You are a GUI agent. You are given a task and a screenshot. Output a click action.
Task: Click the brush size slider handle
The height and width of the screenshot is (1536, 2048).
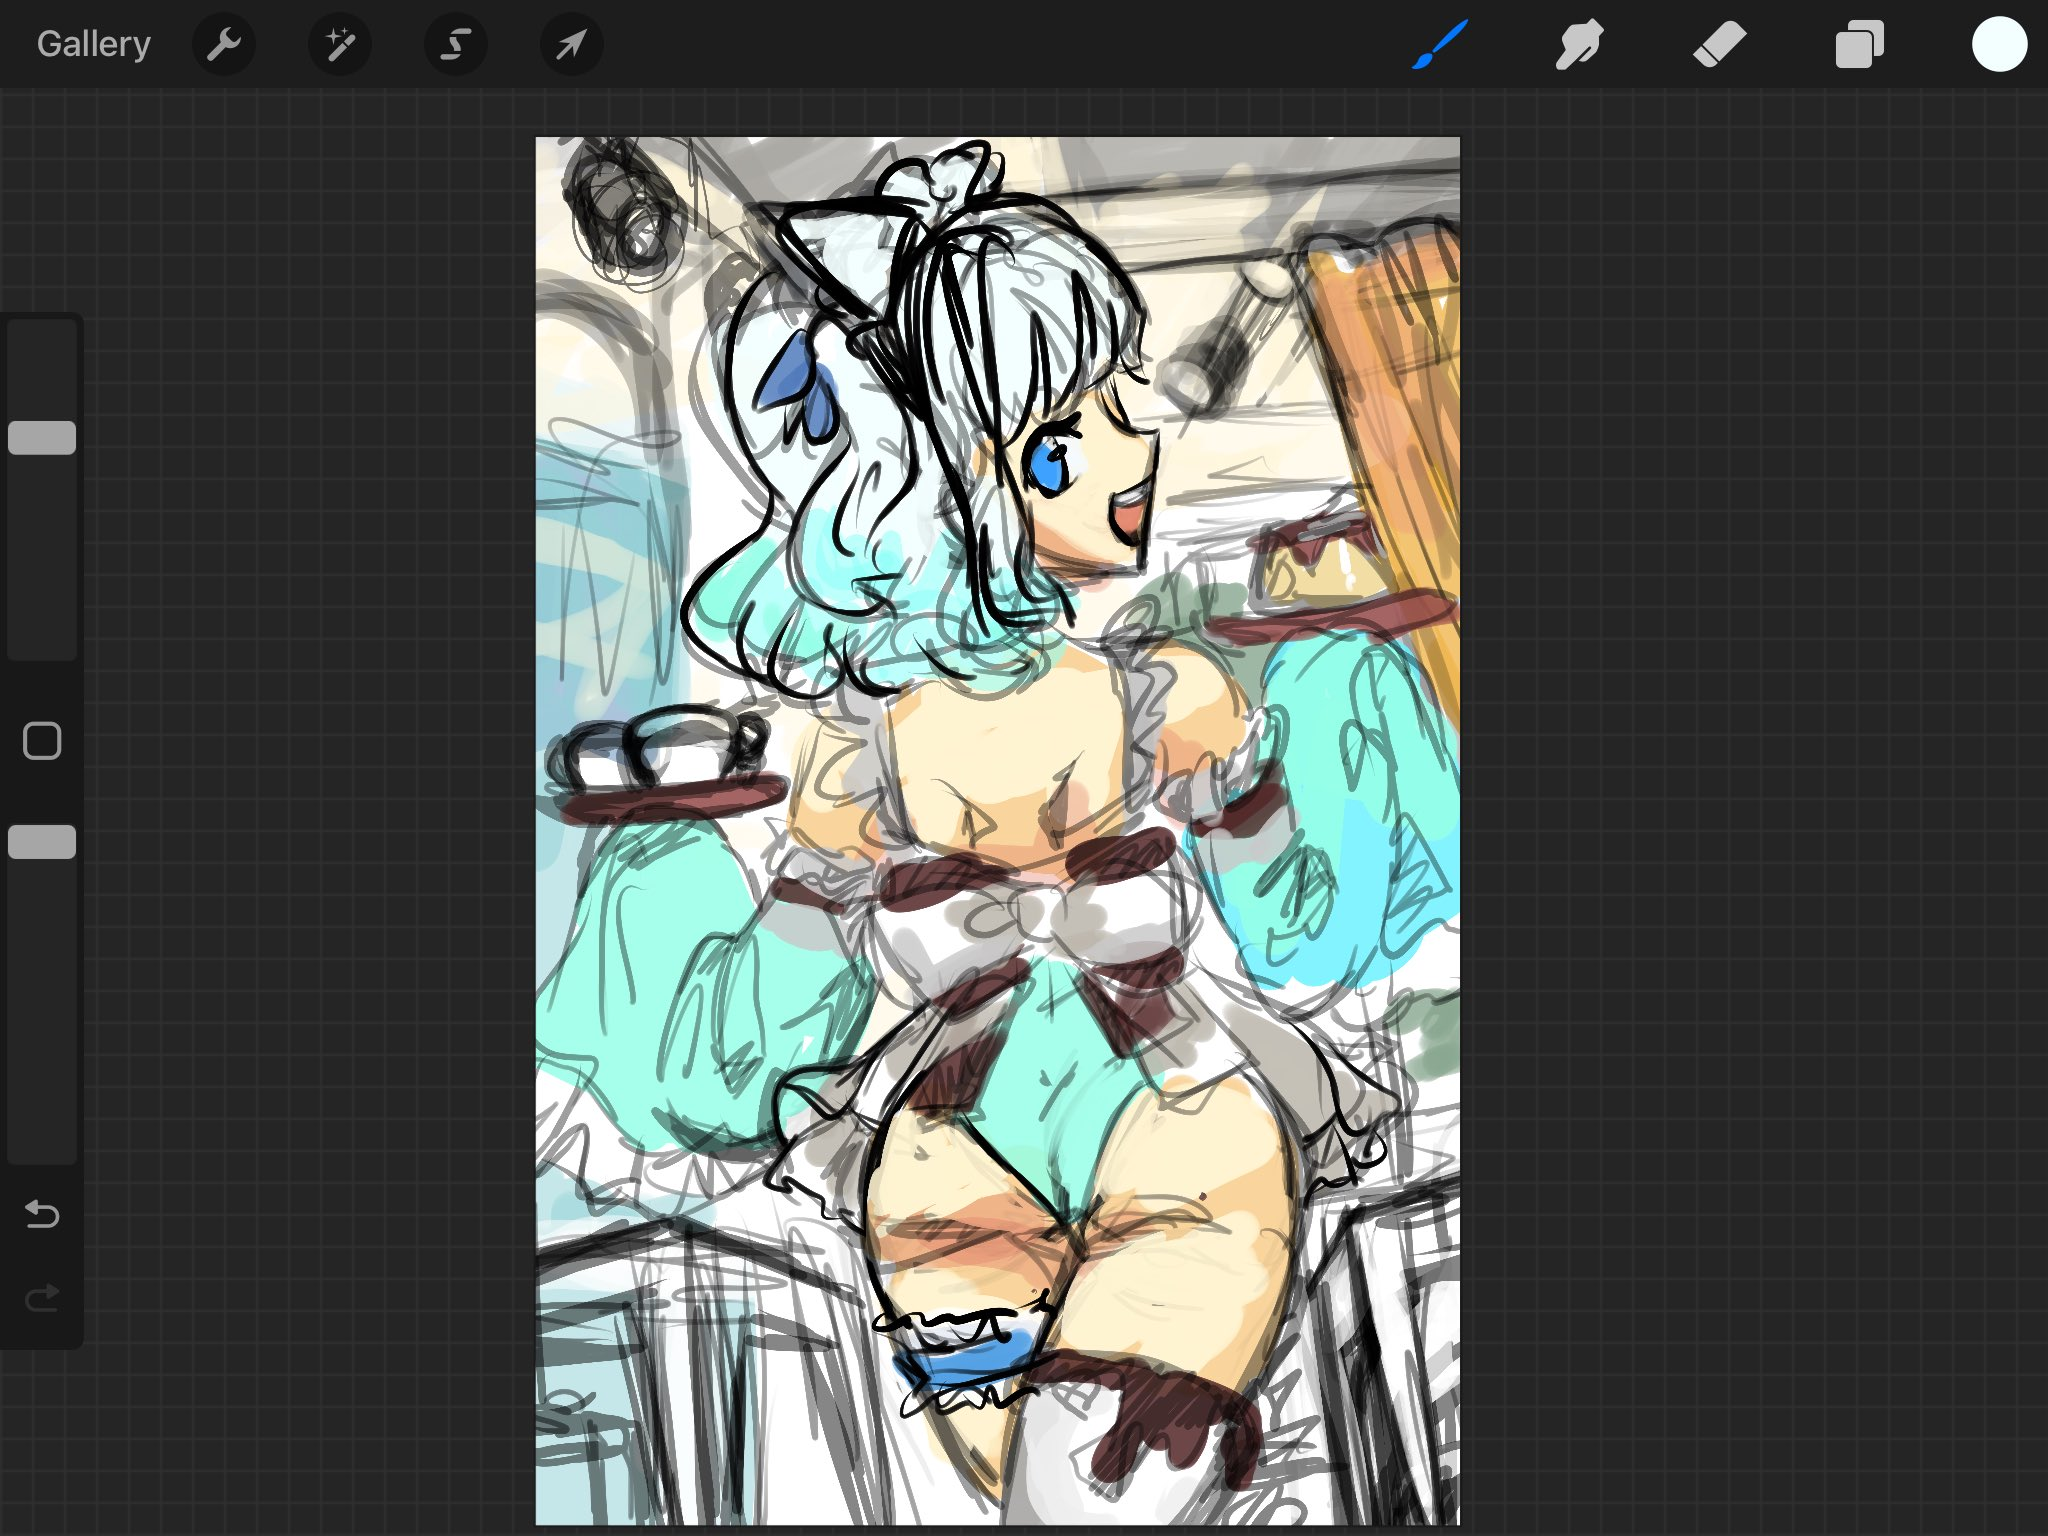coord(42,438)
